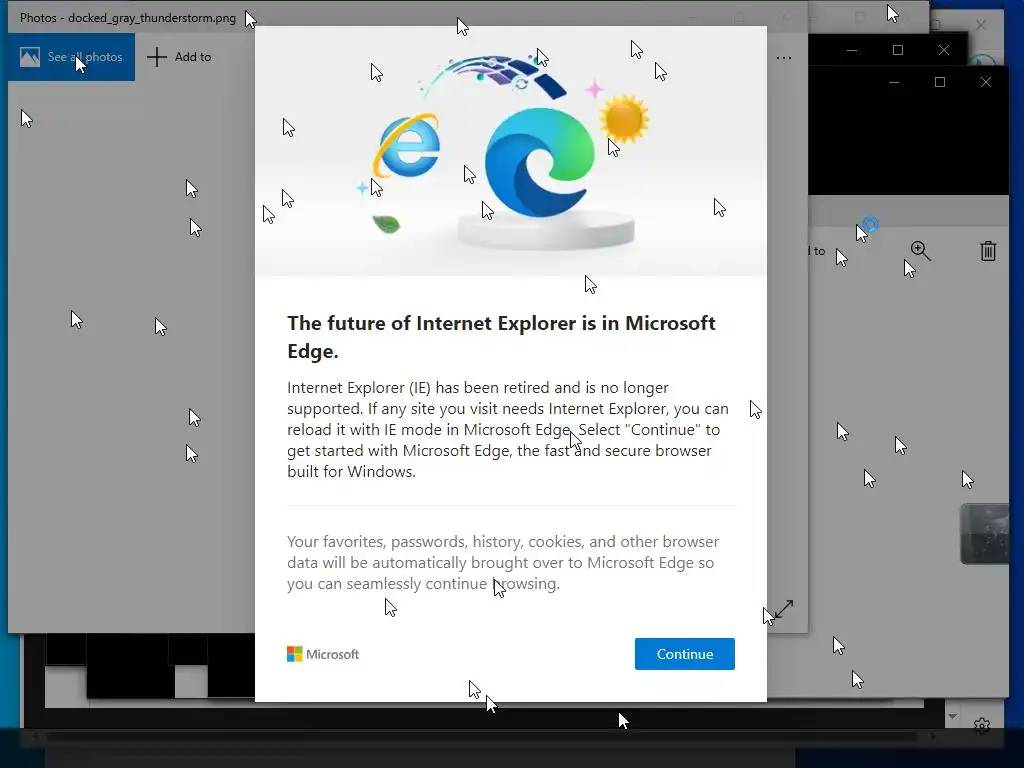Close the lower black window
This screenshot has width=1024, height=768.
pyautogui.click(x=986, y=82)
